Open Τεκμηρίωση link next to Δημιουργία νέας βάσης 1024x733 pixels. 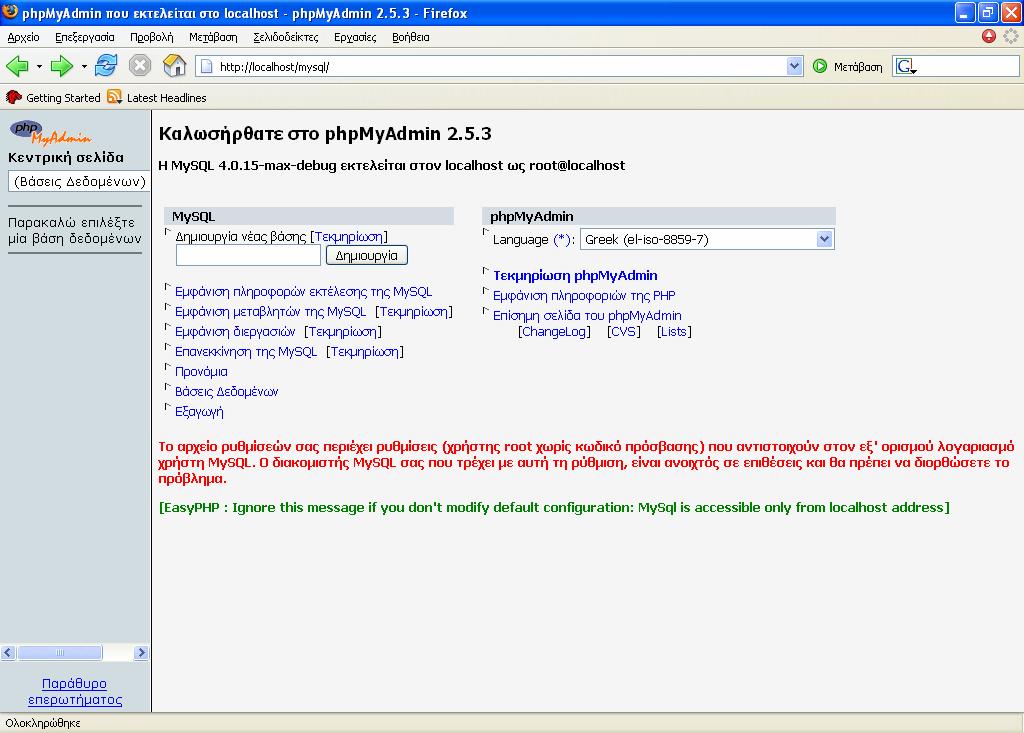[x=349, y=236]
